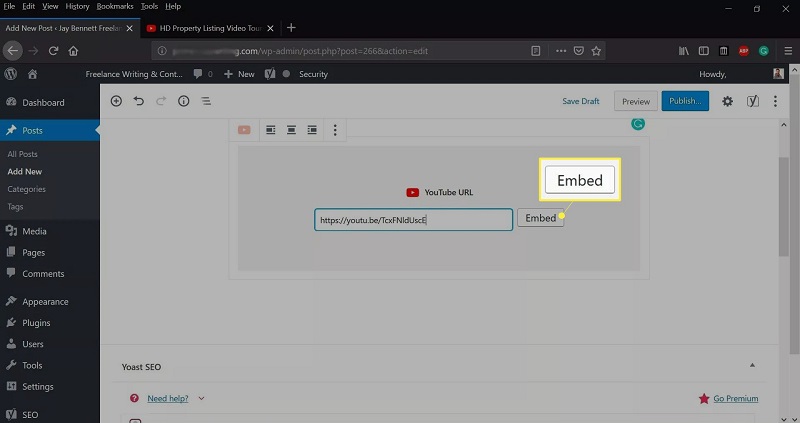Reload the page in browser
800x423 pixels.
(x=53, y=51)
